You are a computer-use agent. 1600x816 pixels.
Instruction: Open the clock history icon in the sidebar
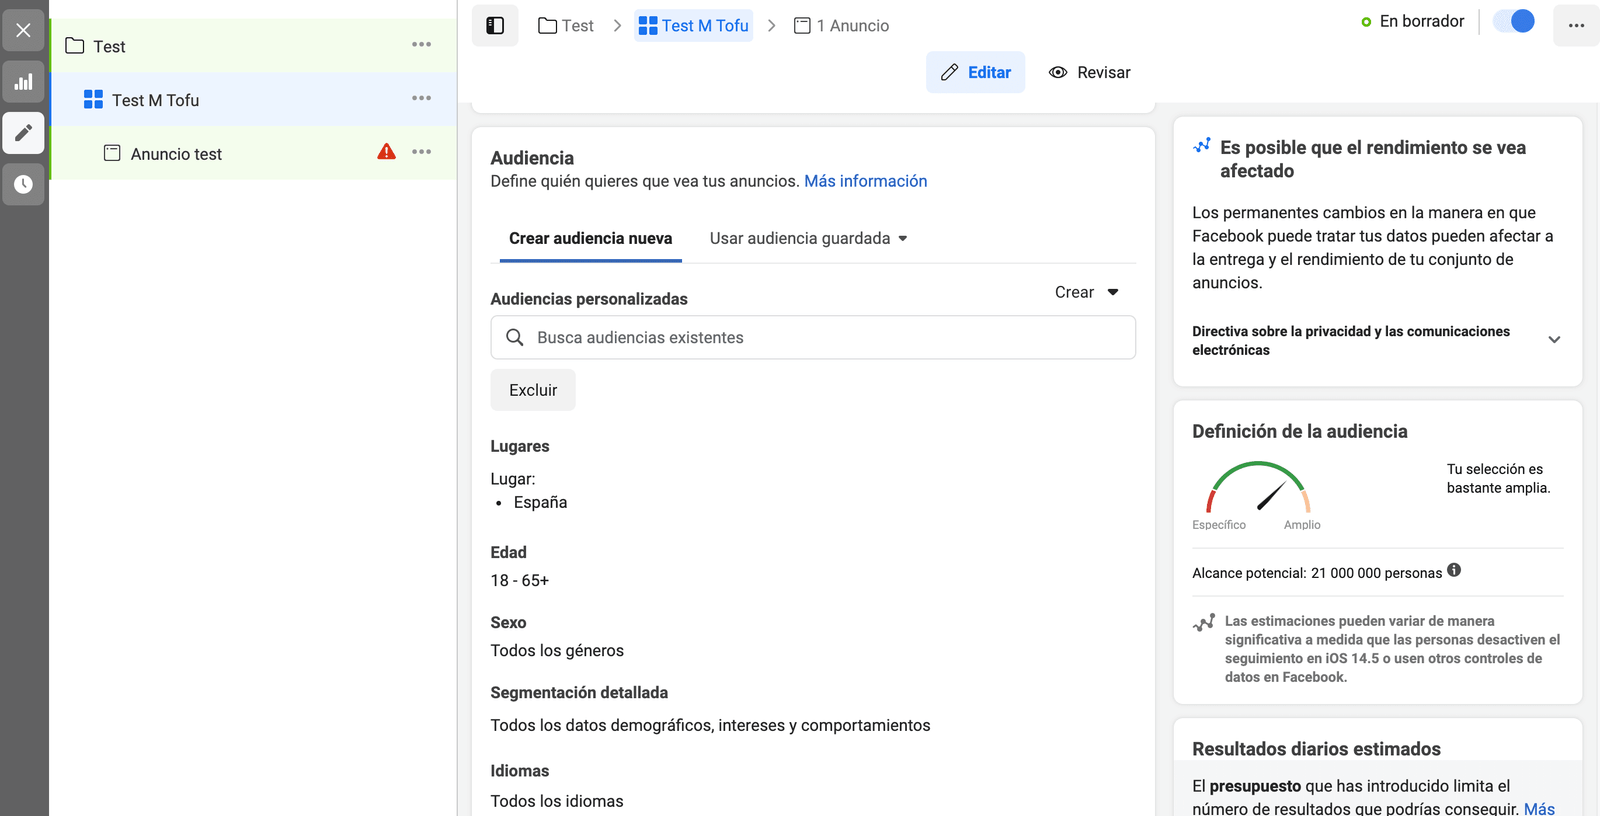[x=23, y=184]
